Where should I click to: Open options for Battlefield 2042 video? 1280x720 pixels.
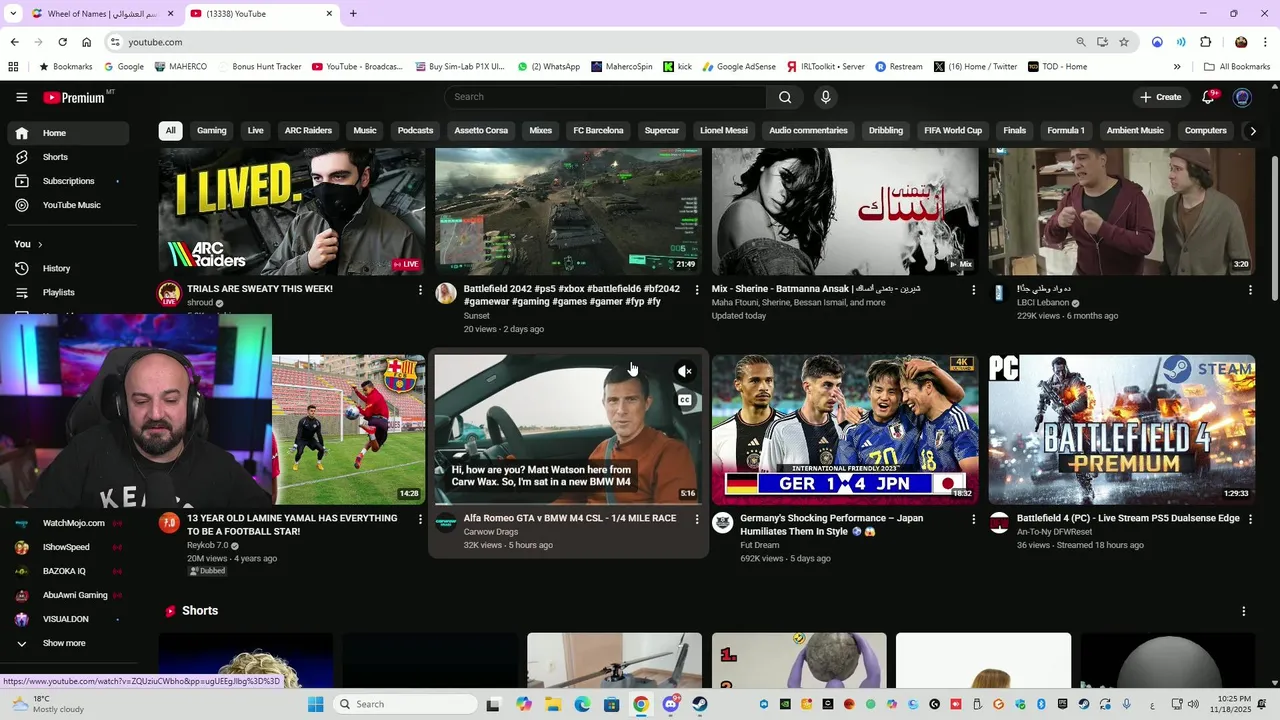tap(697, 290)
